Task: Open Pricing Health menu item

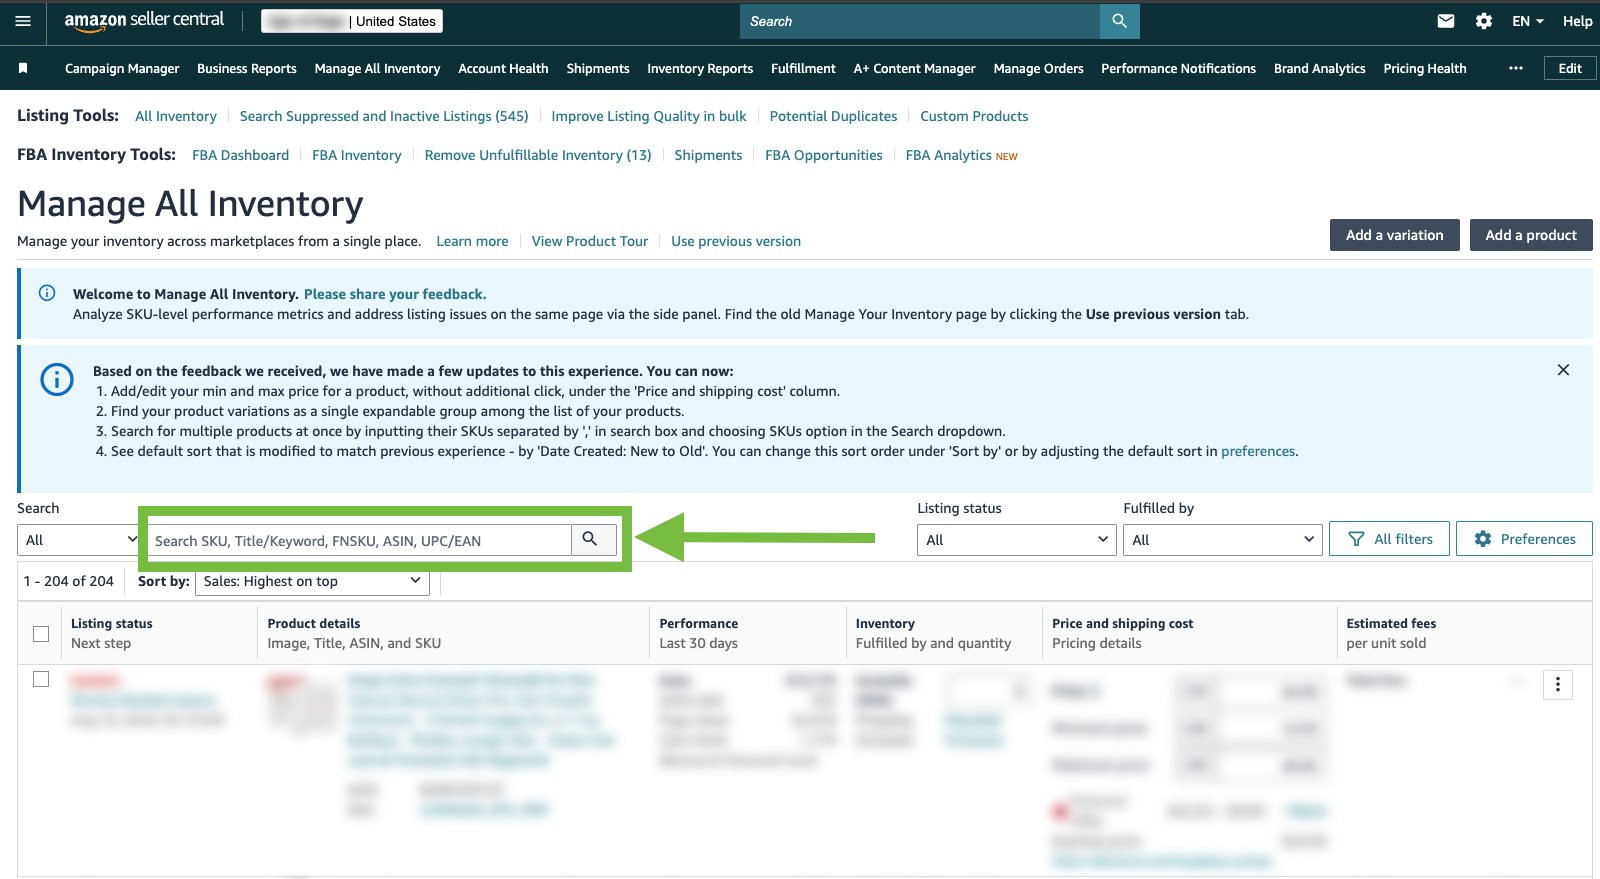Action: click(x=1424, y=68)
